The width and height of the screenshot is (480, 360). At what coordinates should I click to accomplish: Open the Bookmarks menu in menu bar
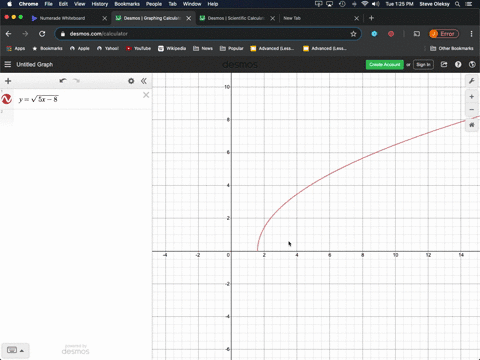coord(127,4)
